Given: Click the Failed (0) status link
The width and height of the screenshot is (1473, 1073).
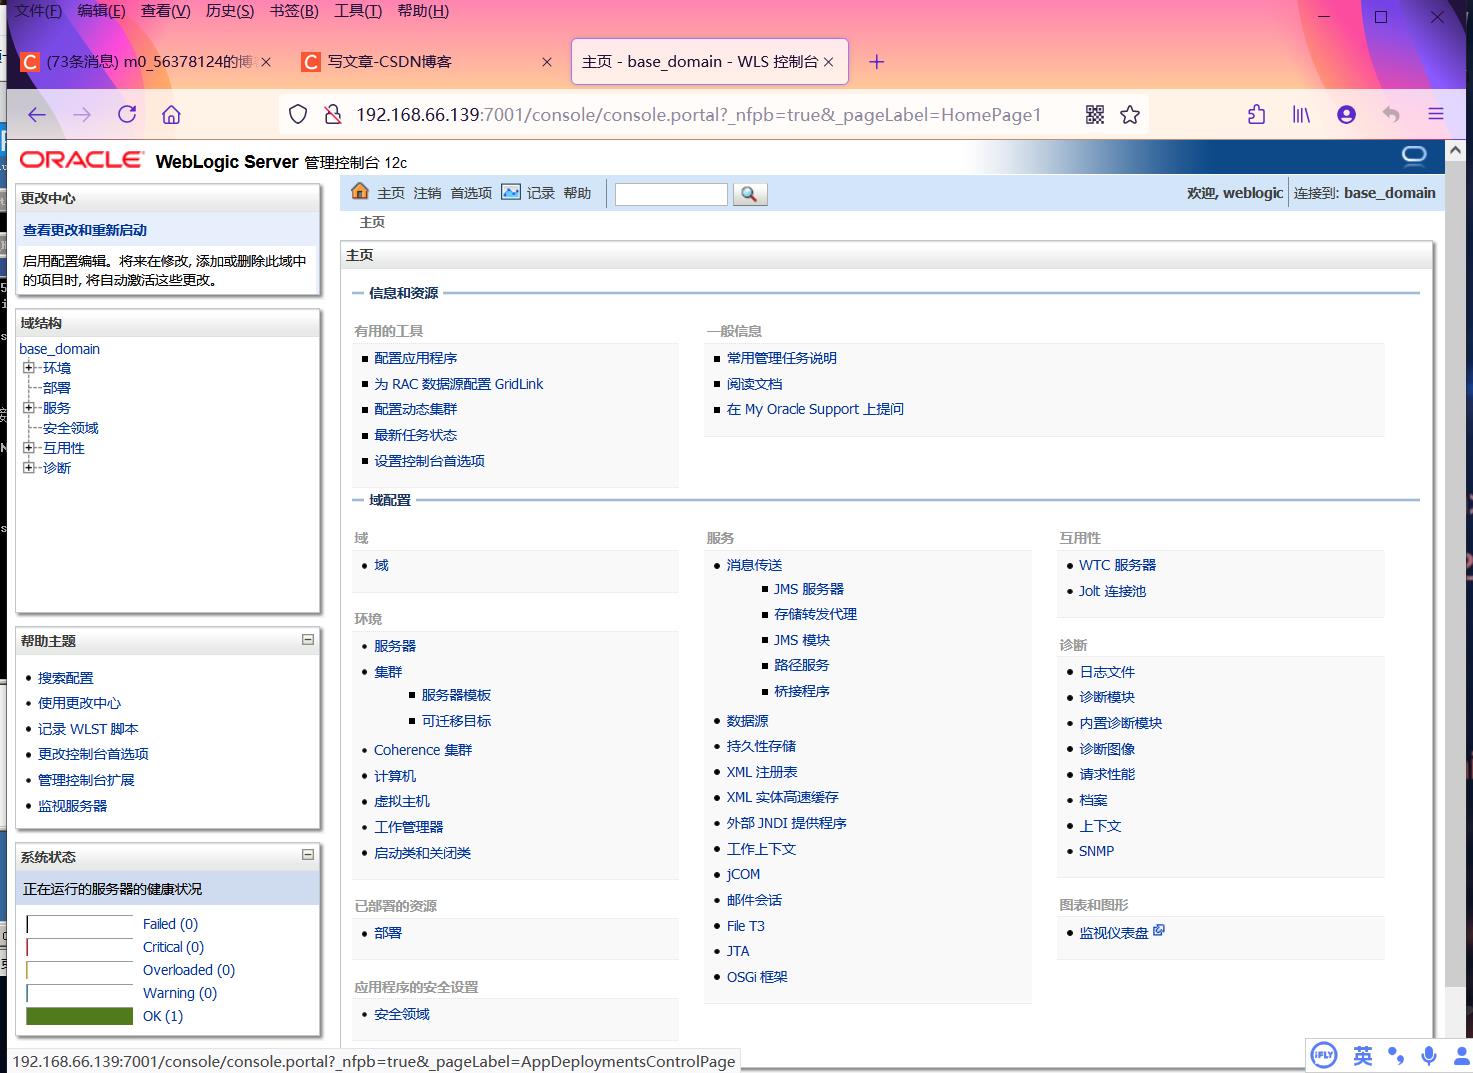Looking at the screenshot, I should (170, 924).
